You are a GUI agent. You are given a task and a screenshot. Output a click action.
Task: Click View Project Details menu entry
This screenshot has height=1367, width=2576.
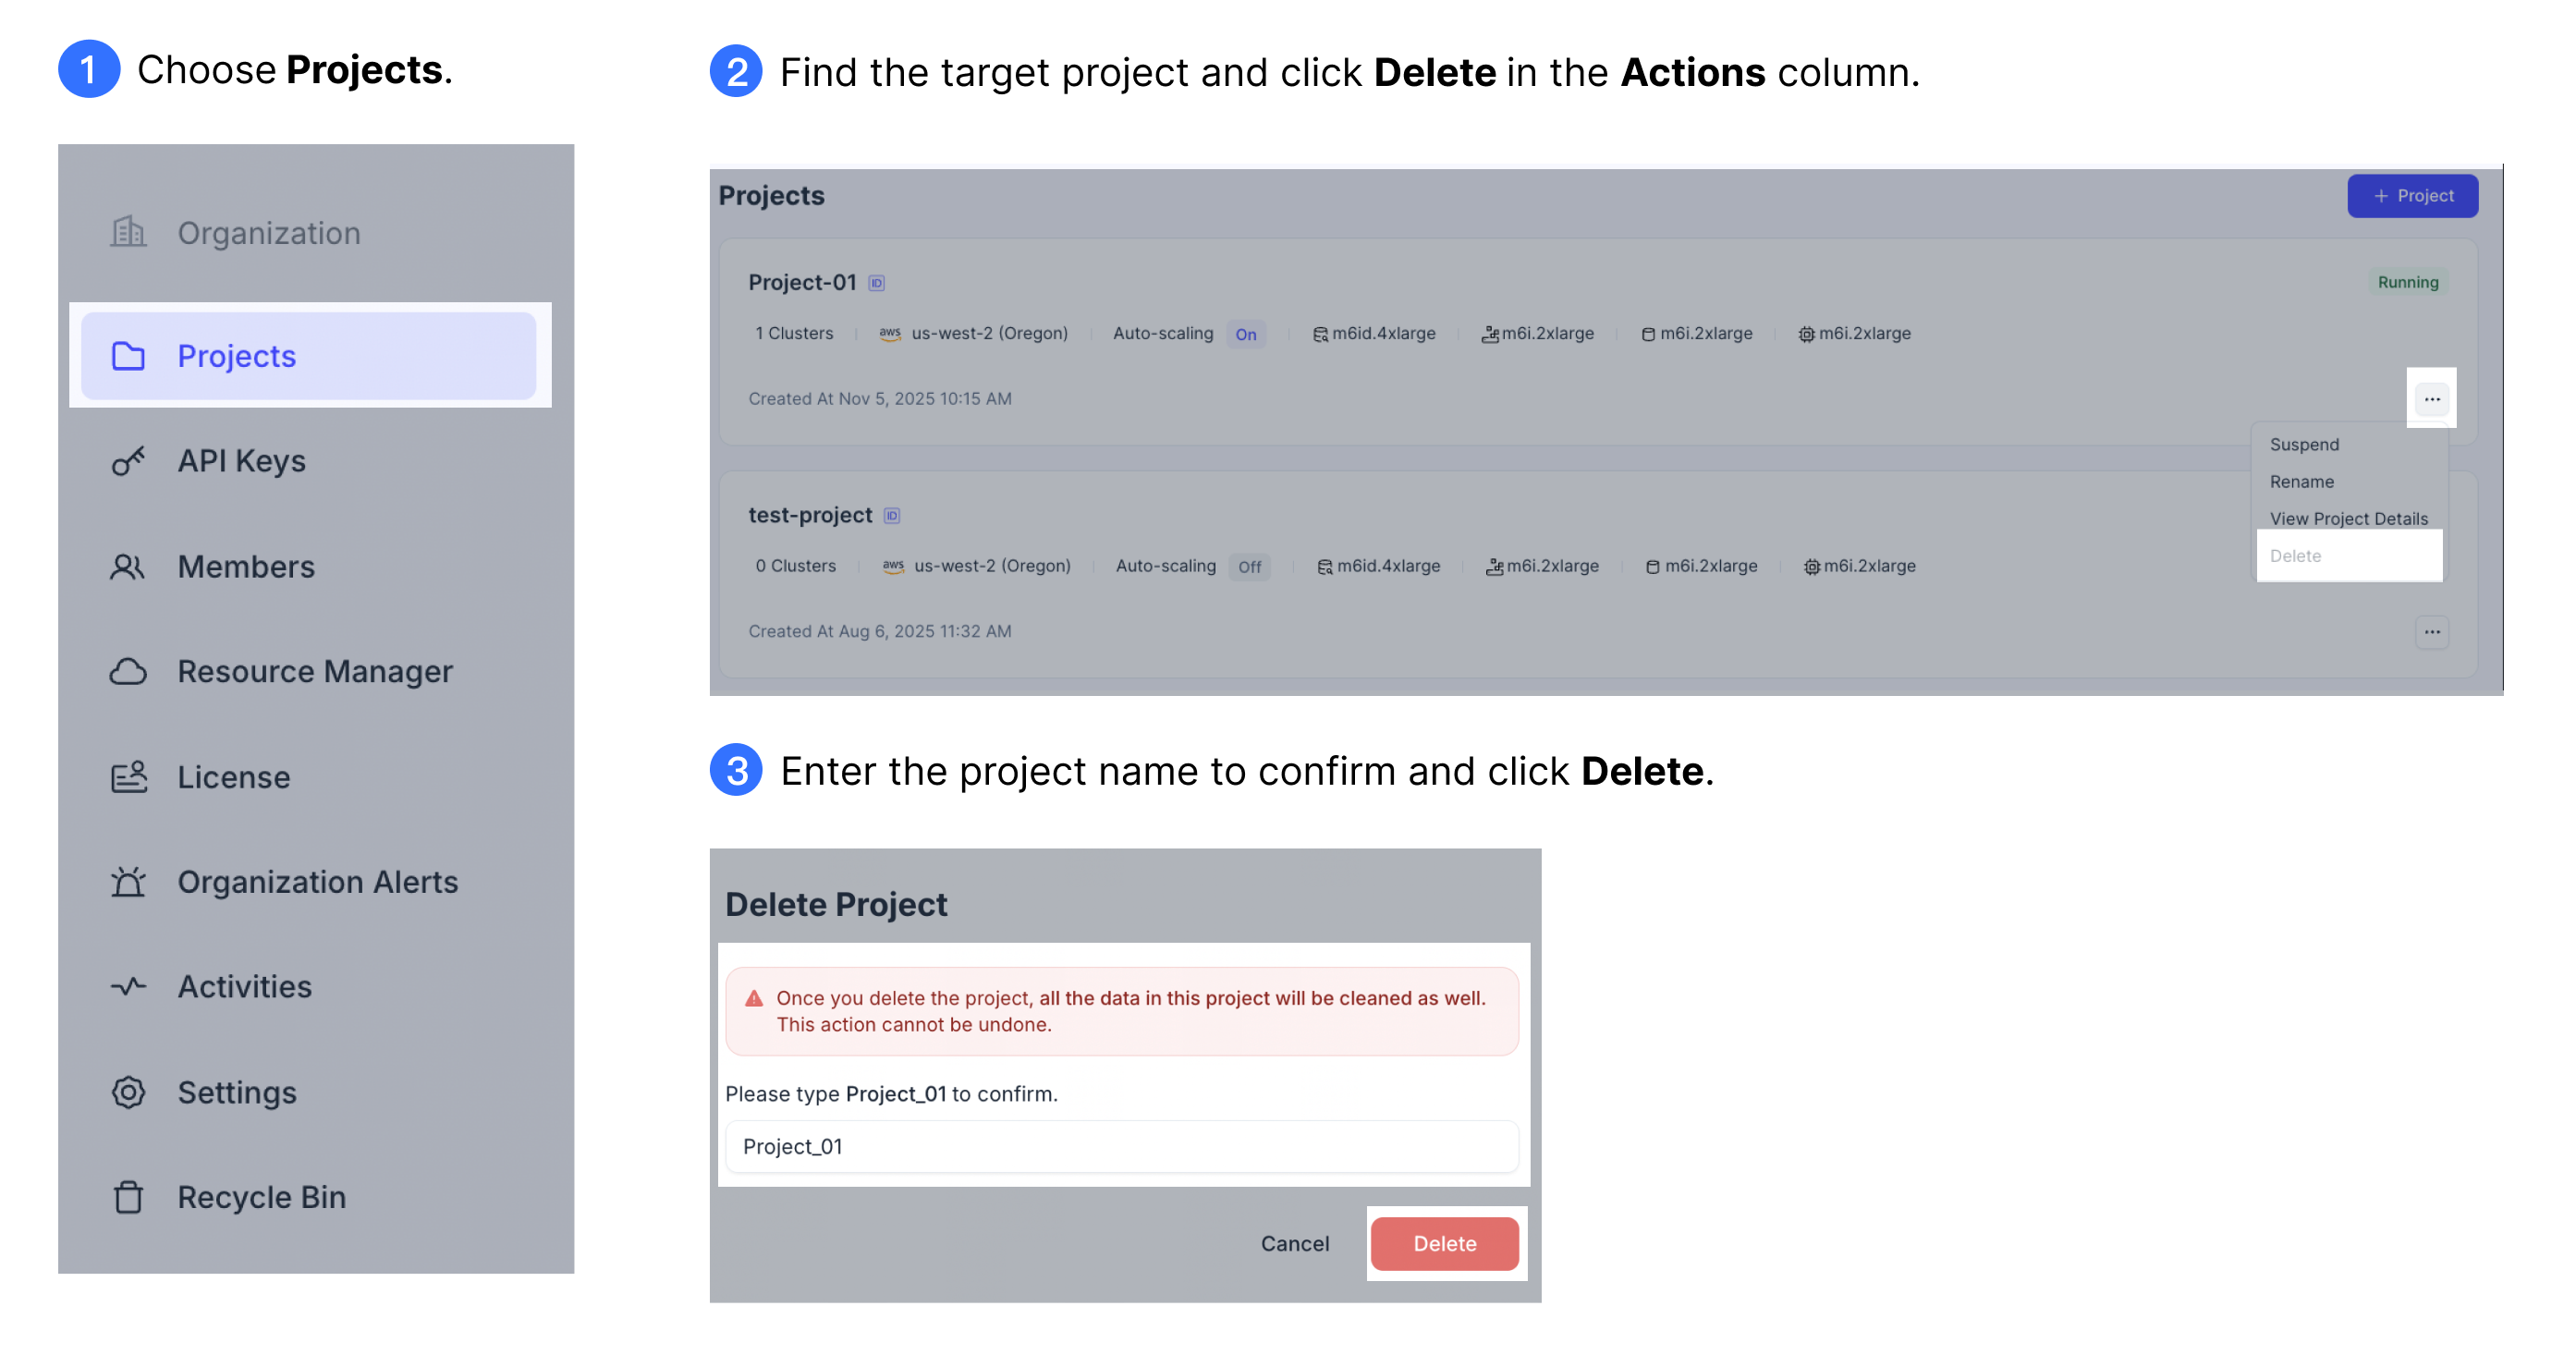tap(2348, 518)
